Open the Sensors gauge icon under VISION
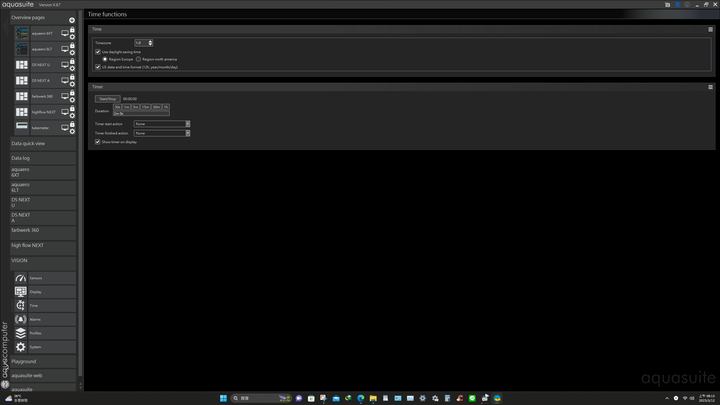The image size is (720, 405). [x=21, y=278]
